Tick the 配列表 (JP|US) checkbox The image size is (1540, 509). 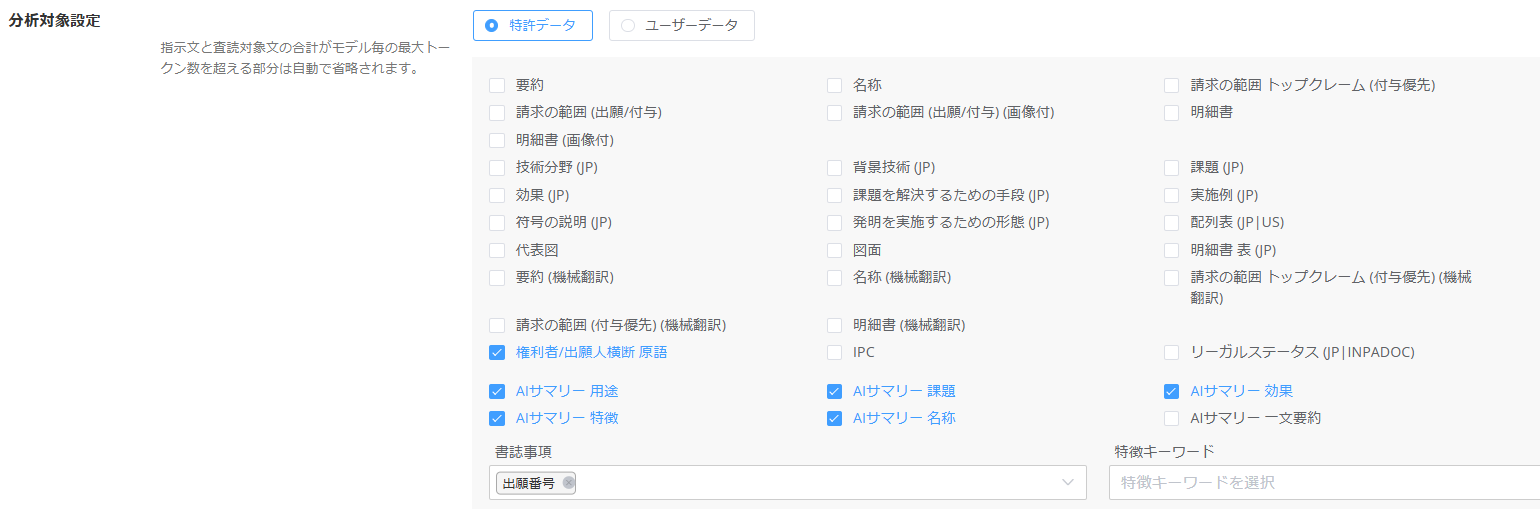(x=1171, y=222)
